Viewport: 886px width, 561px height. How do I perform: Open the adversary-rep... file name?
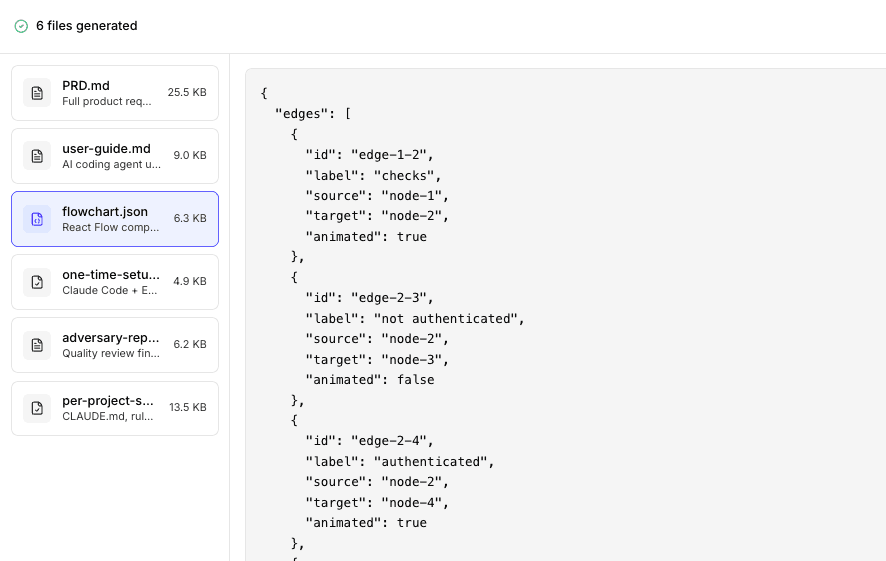click(111, 338)
